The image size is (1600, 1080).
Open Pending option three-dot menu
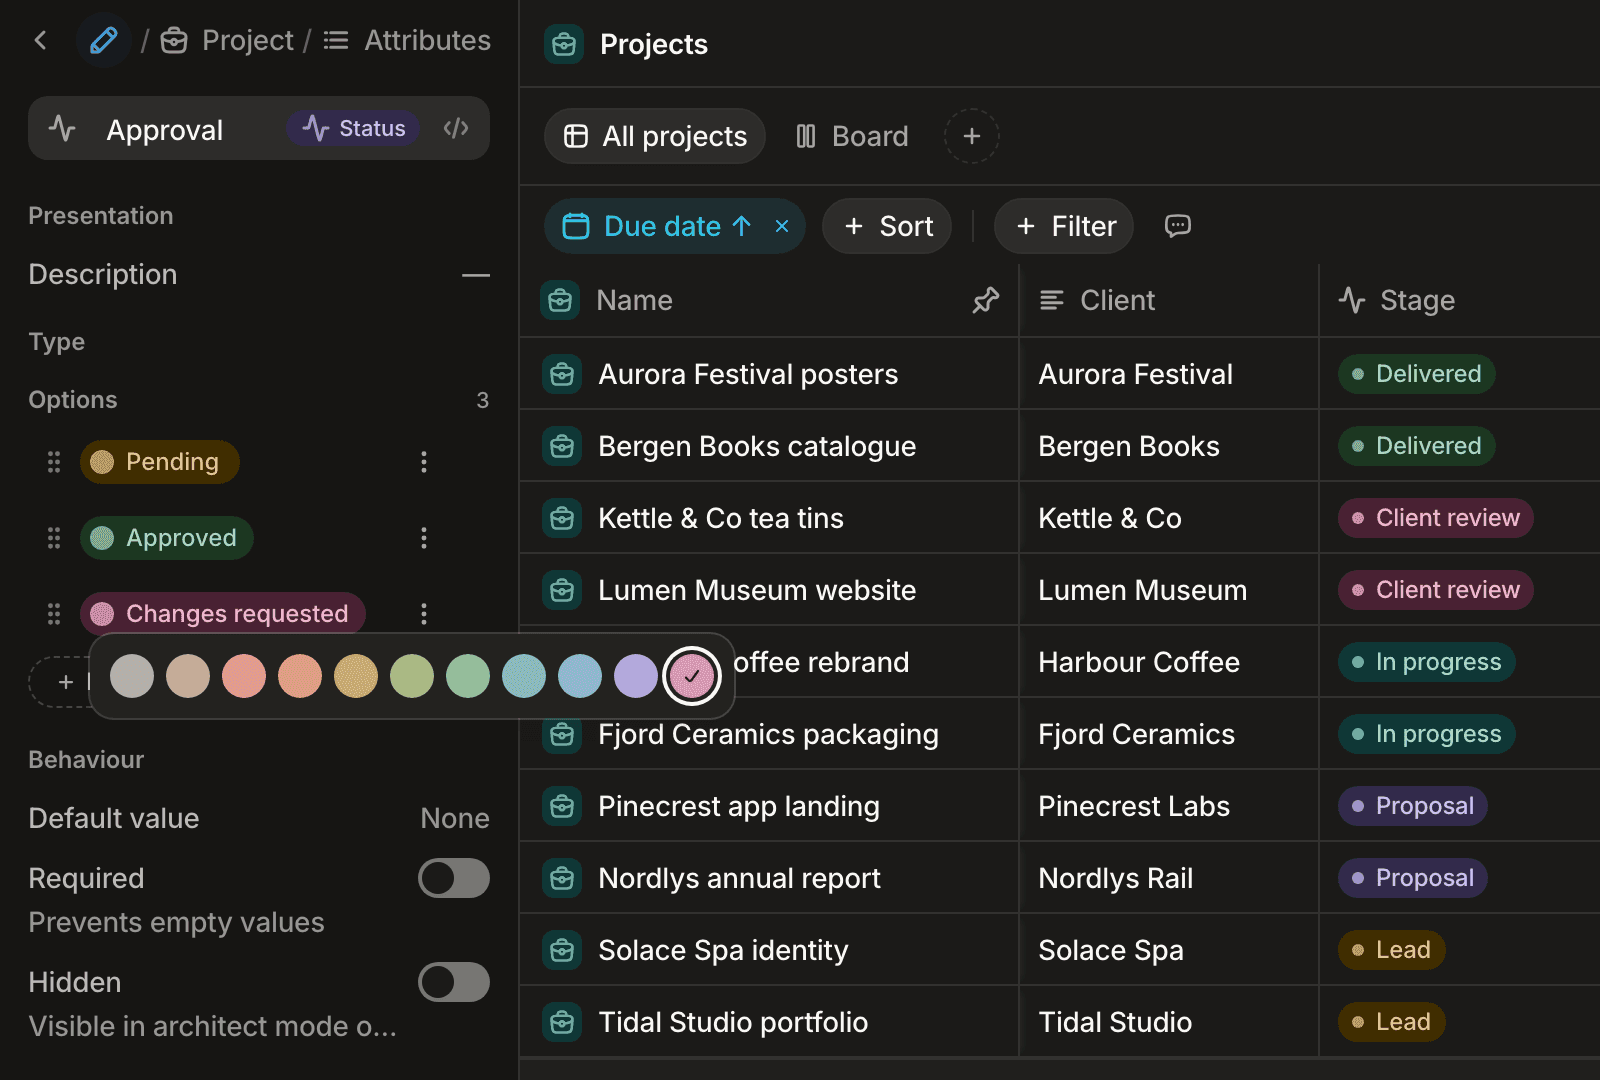pos(424,462)
